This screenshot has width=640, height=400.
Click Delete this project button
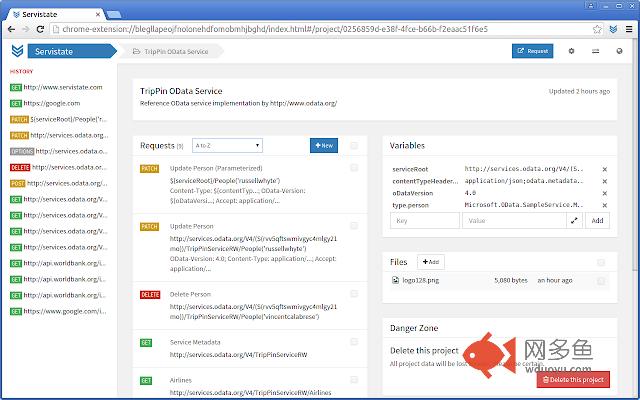[573, 380]
